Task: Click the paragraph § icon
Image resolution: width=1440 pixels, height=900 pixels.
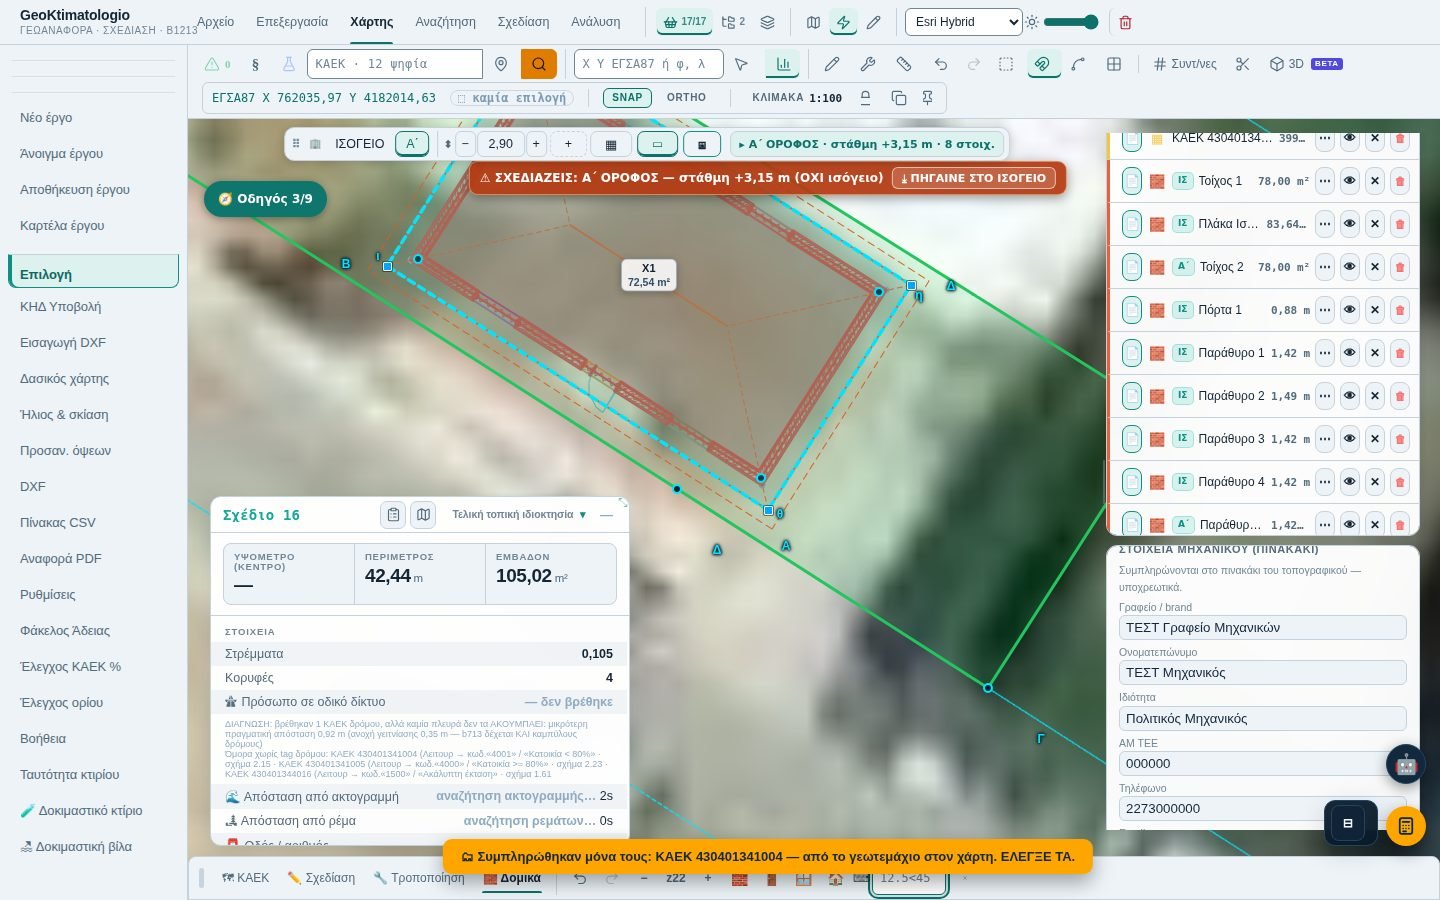Action: pos(255,64)
